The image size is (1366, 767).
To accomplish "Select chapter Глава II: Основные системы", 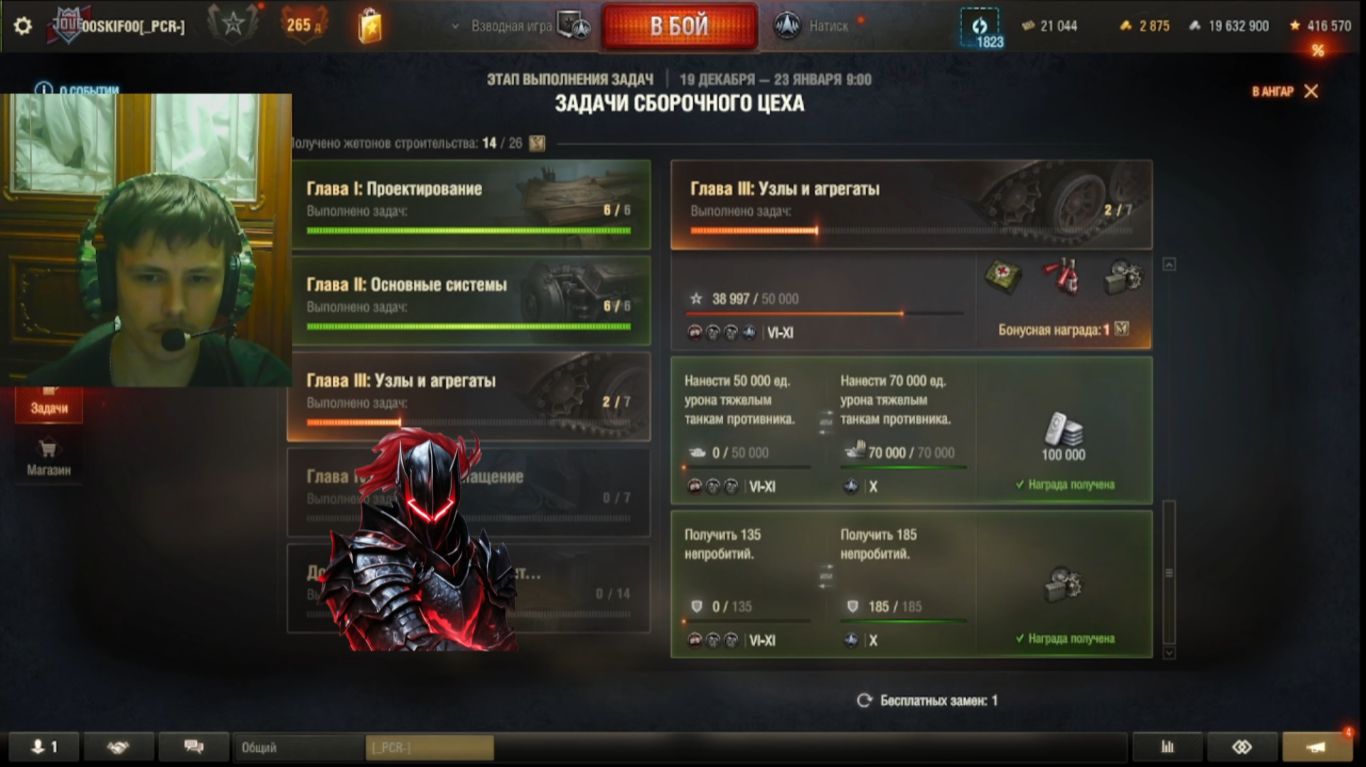I will [x=469, y=300].
